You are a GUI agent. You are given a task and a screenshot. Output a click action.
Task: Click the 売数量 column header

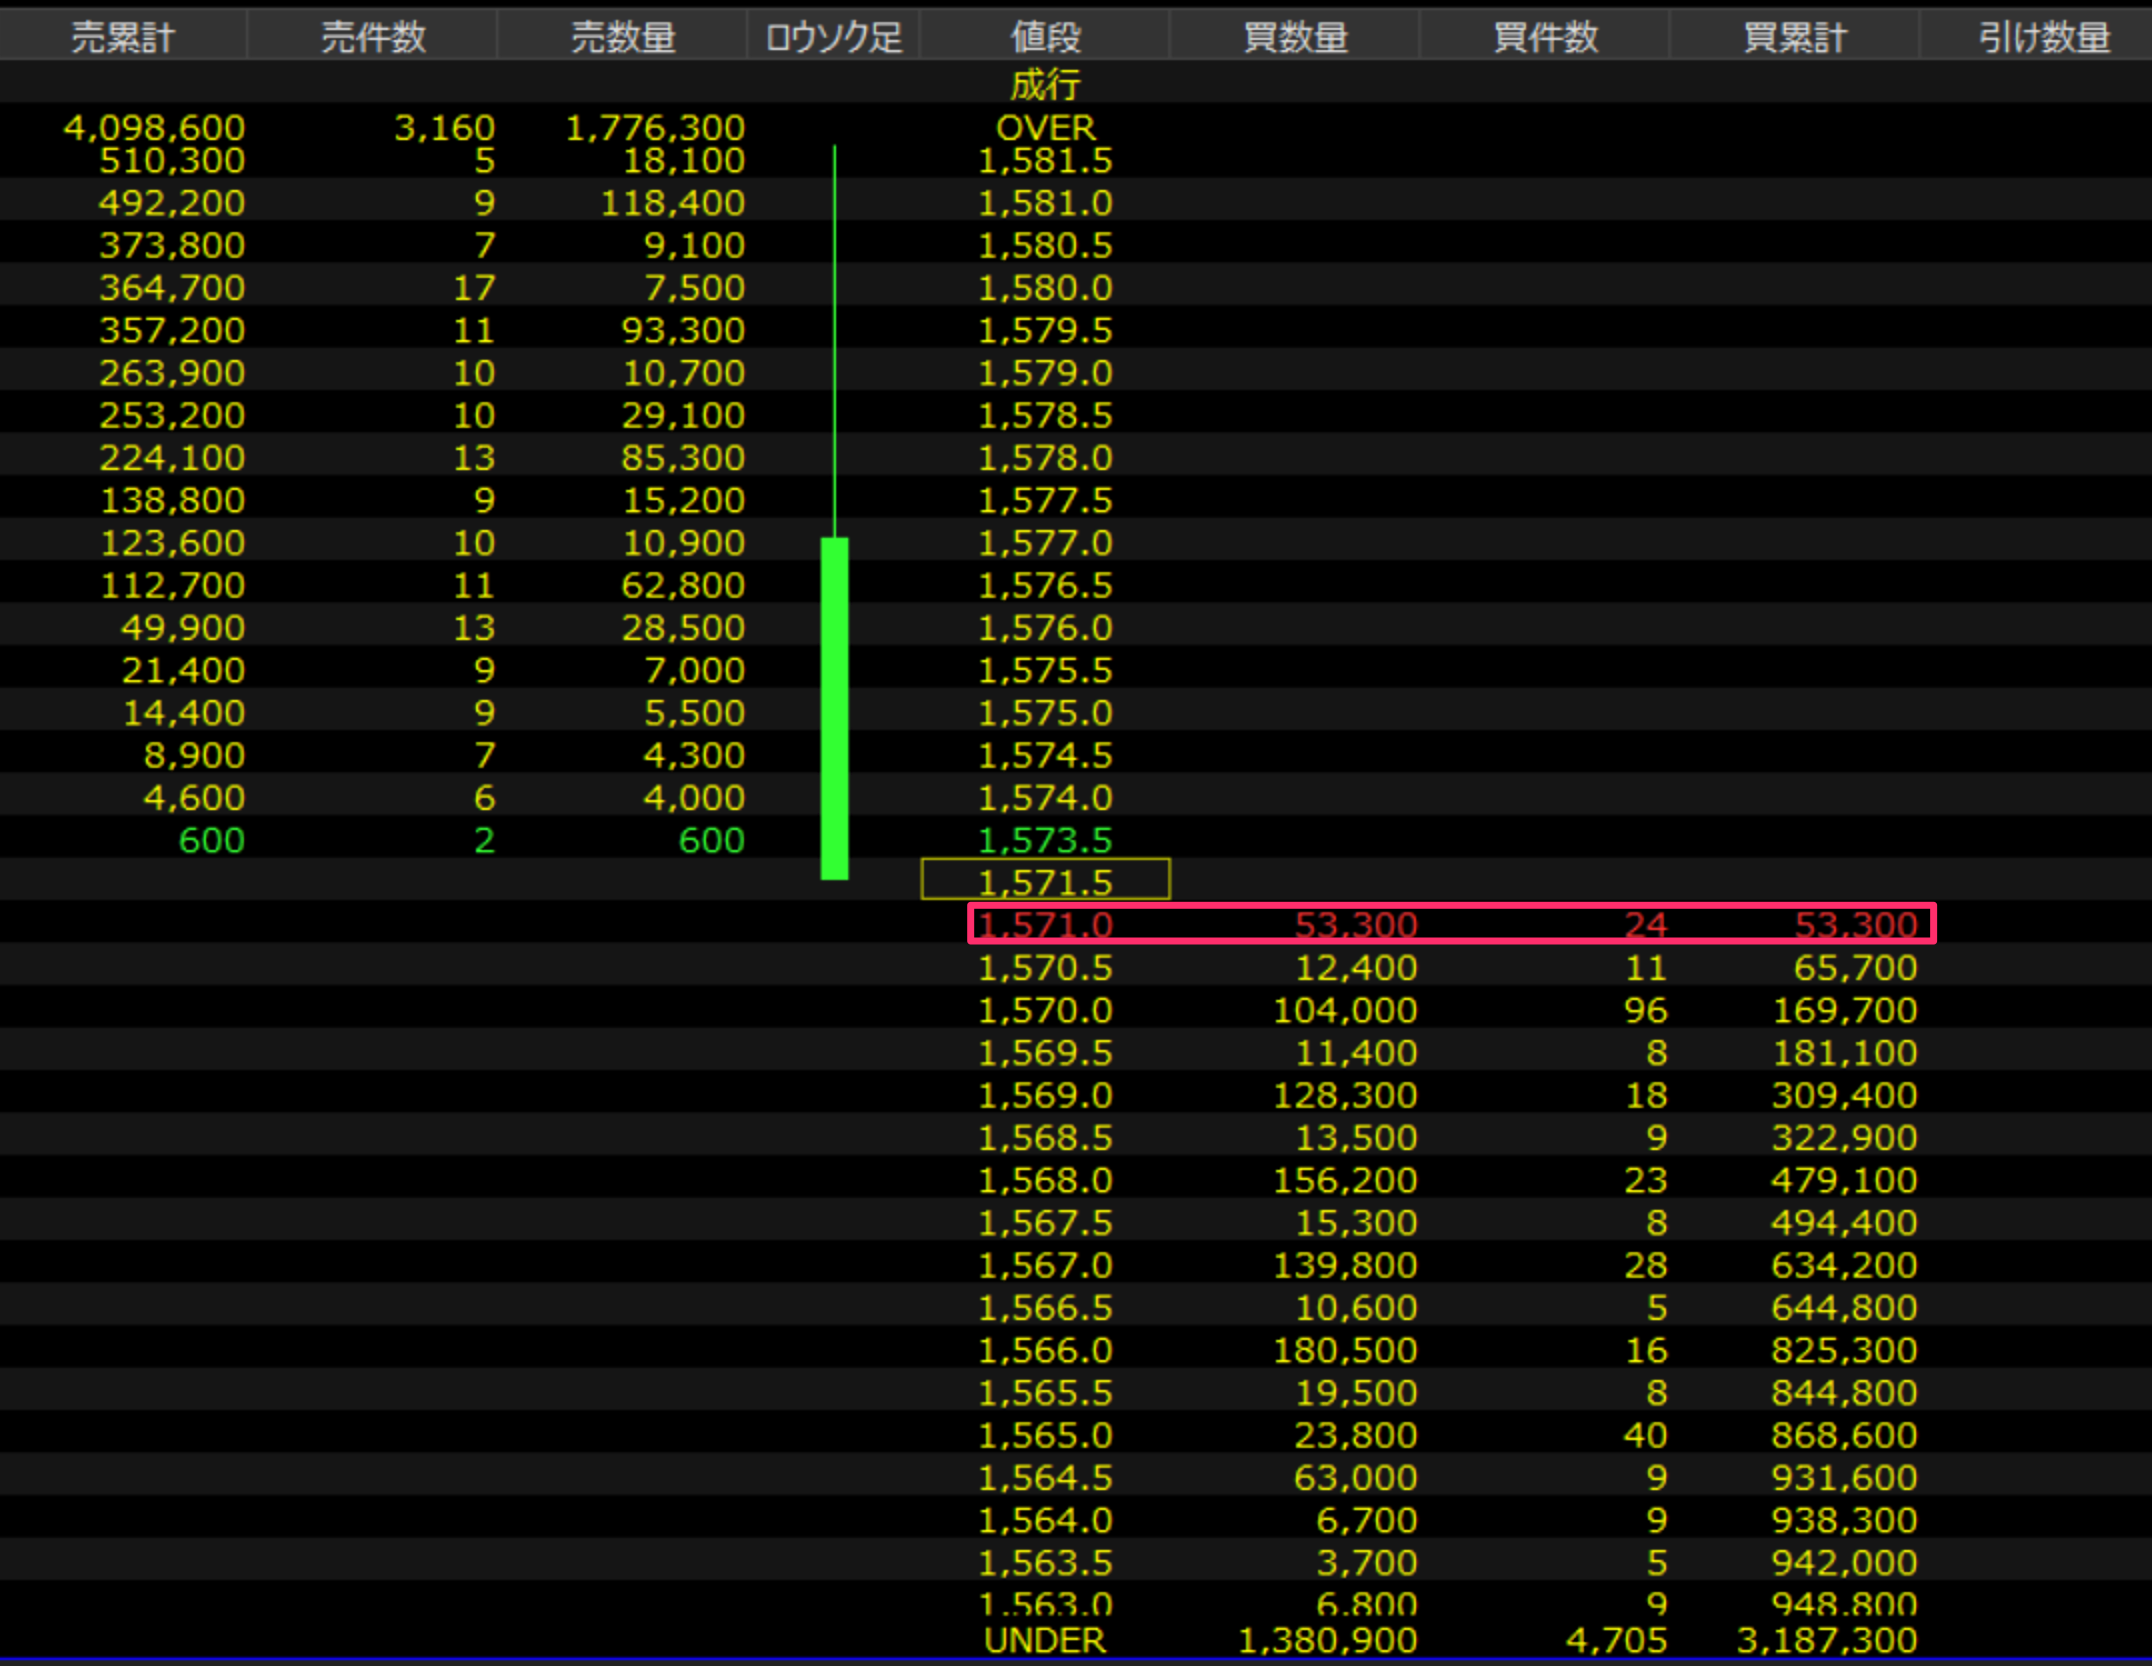(x=623, y=37)
